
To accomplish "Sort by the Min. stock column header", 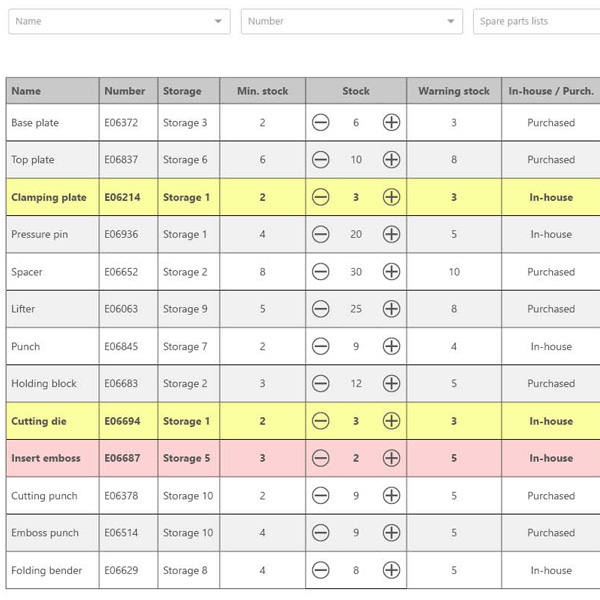I will 262,91.
